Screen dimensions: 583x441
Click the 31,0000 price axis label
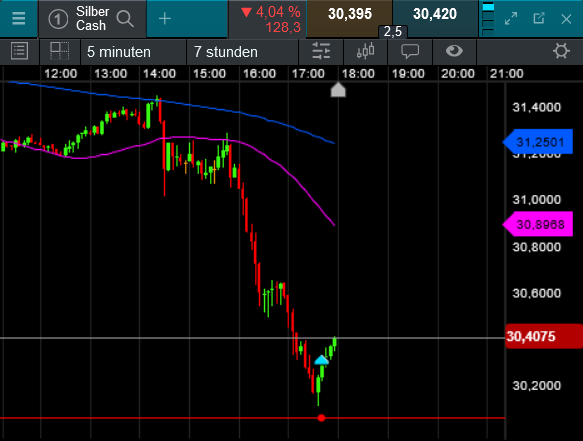click(537, 200)
